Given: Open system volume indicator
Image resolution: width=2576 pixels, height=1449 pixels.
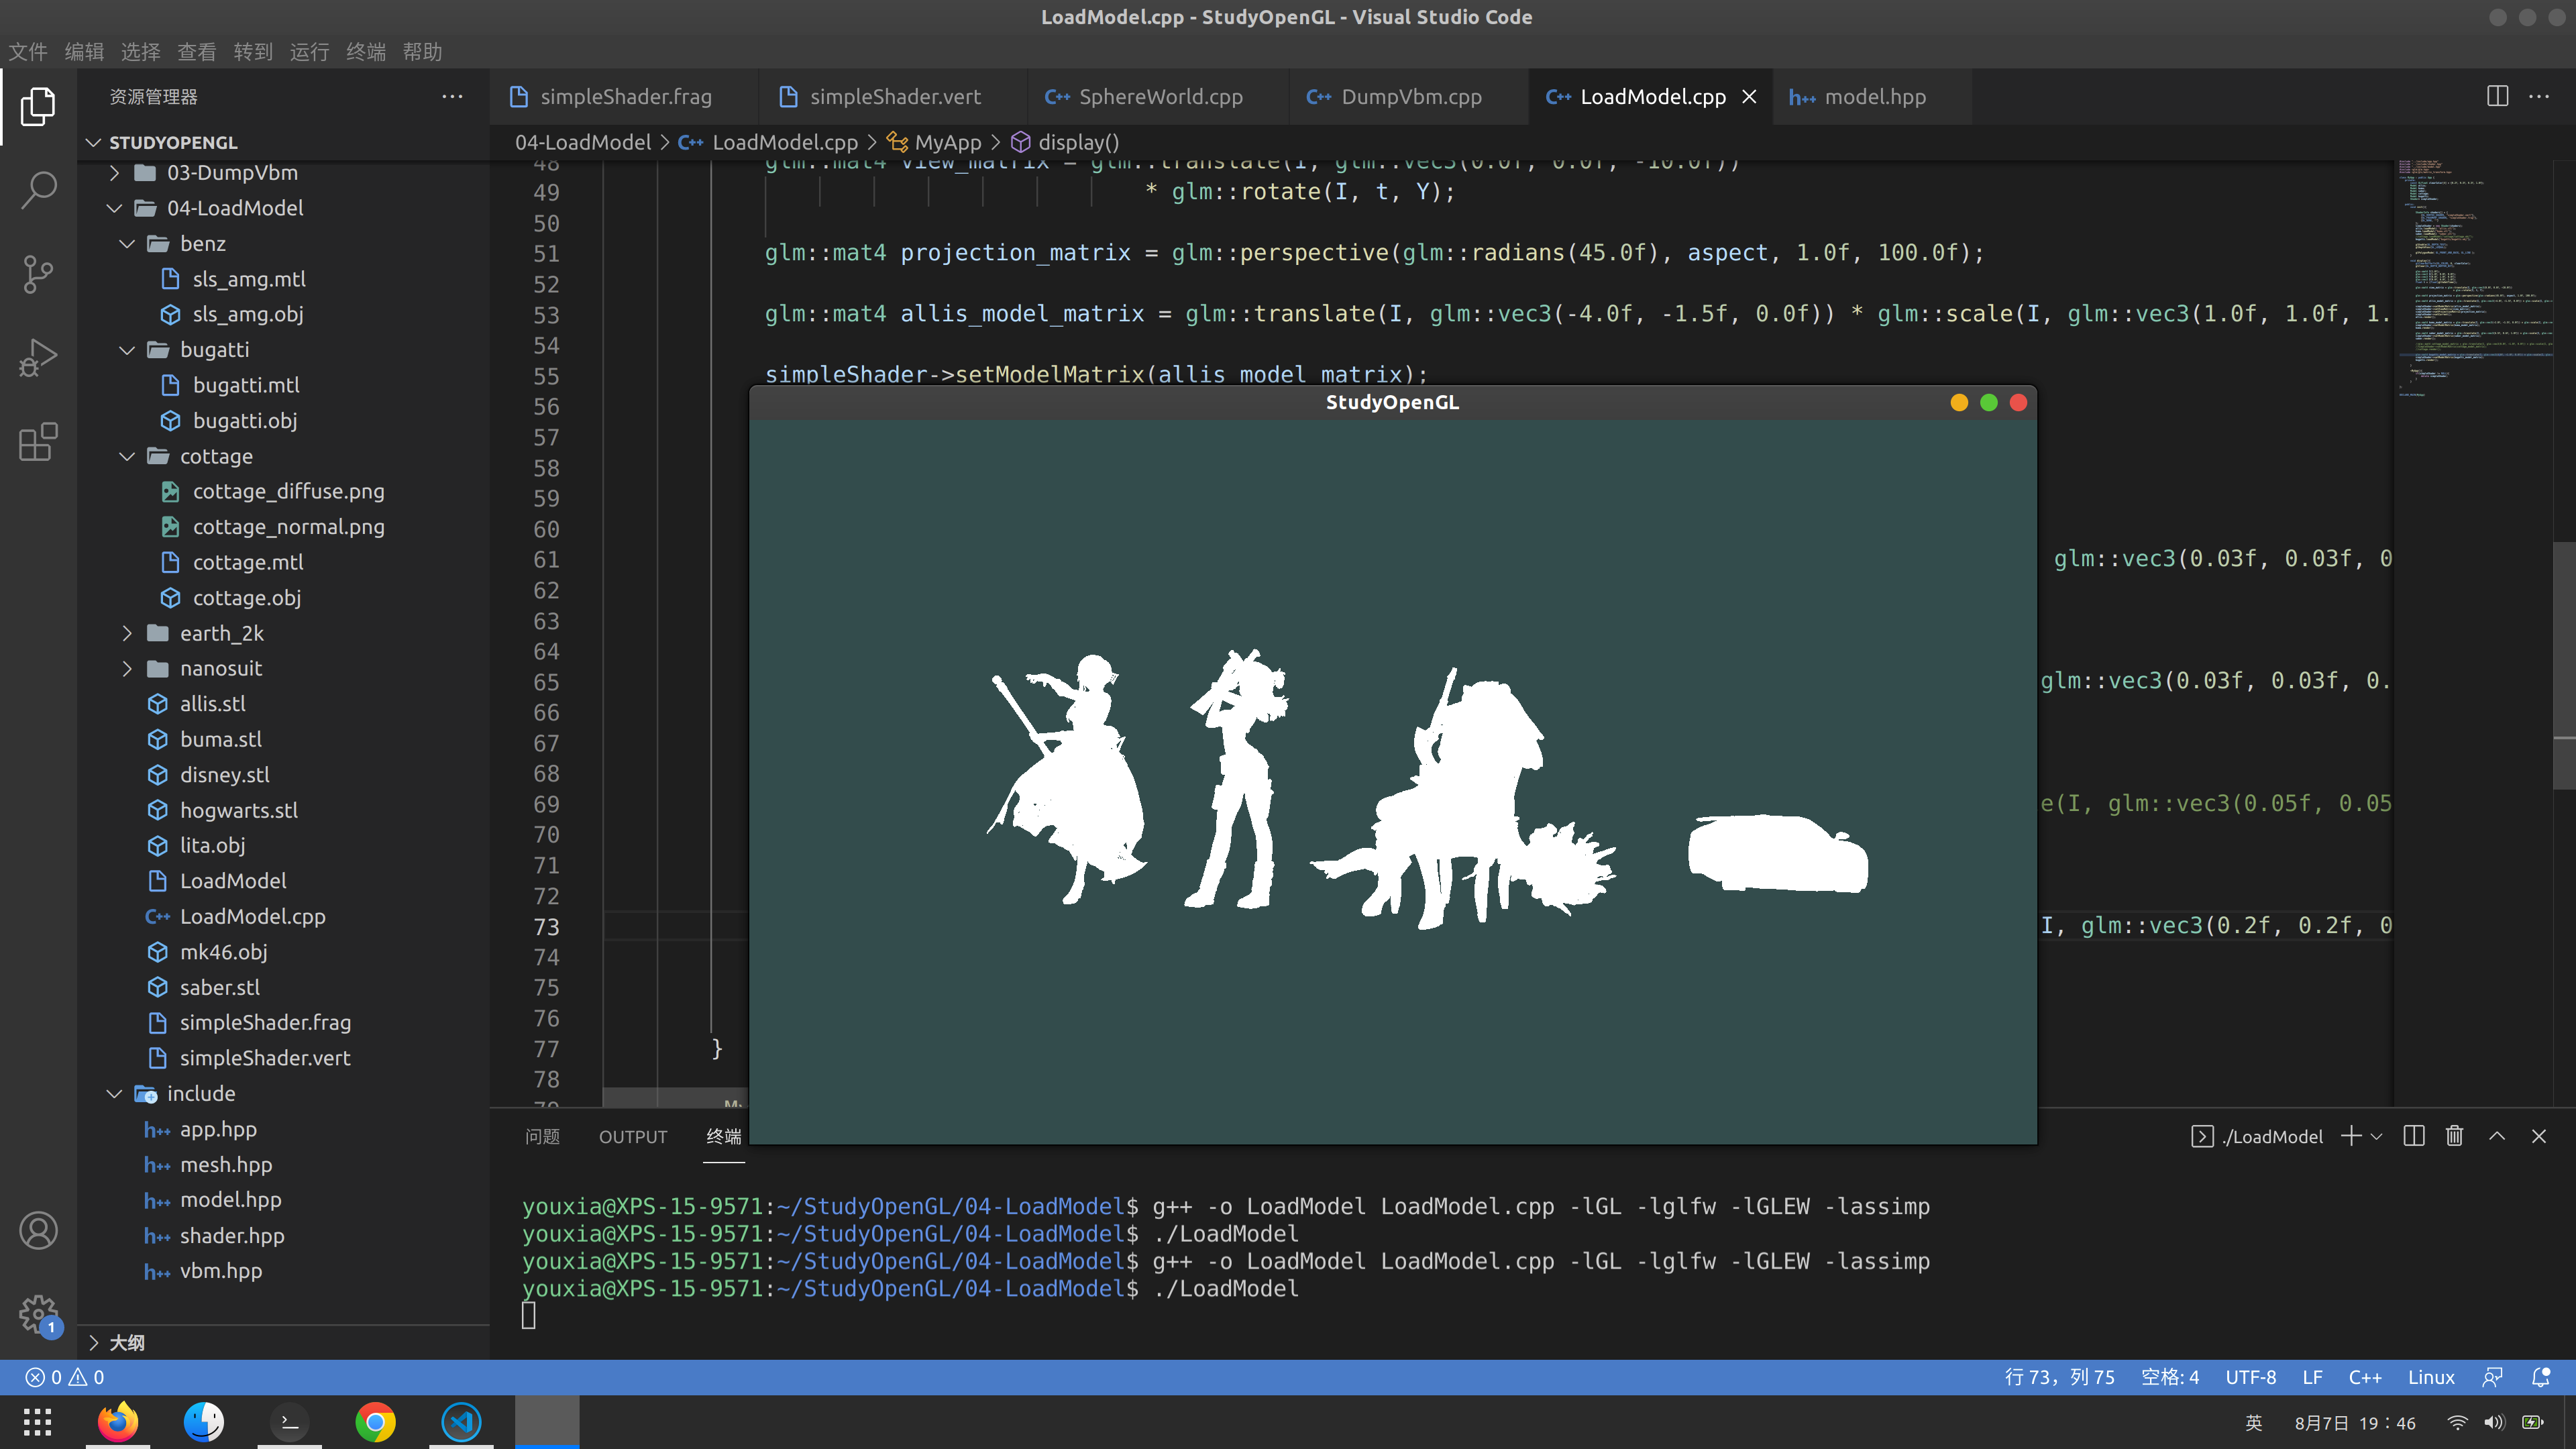Looking at the screenshot, I should tap(2494, 1422).
